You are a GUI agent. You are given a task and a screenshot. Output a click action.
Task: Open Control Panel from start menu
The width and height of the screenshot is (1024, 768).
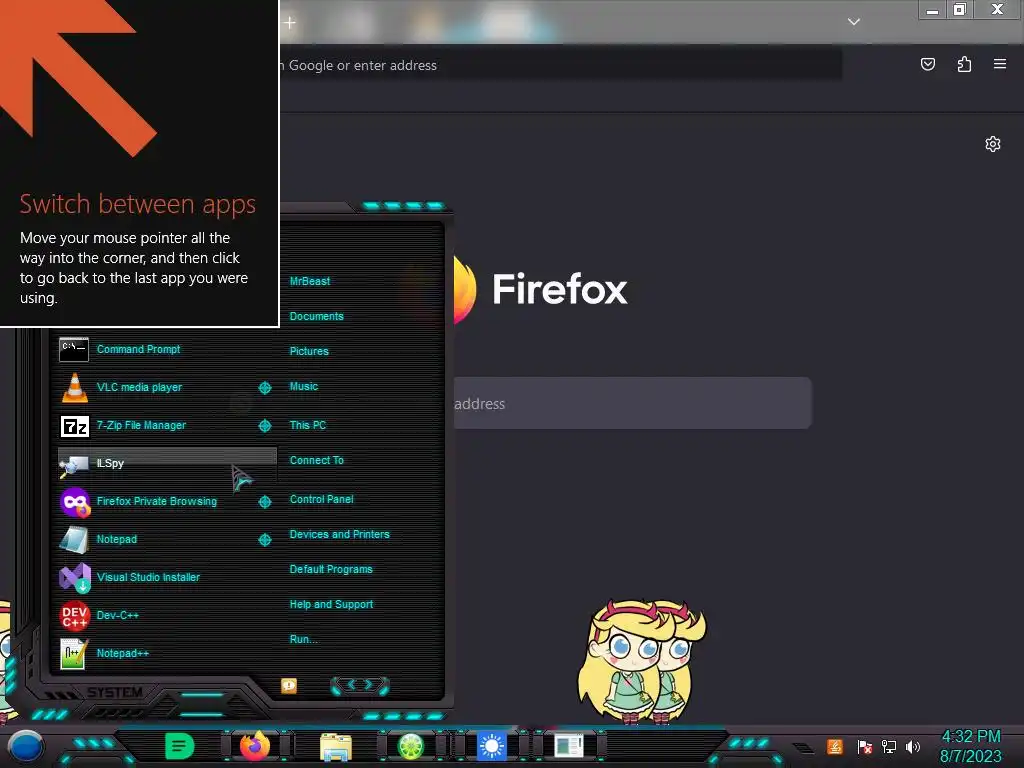pyautogui.click(x=321, y=499)
